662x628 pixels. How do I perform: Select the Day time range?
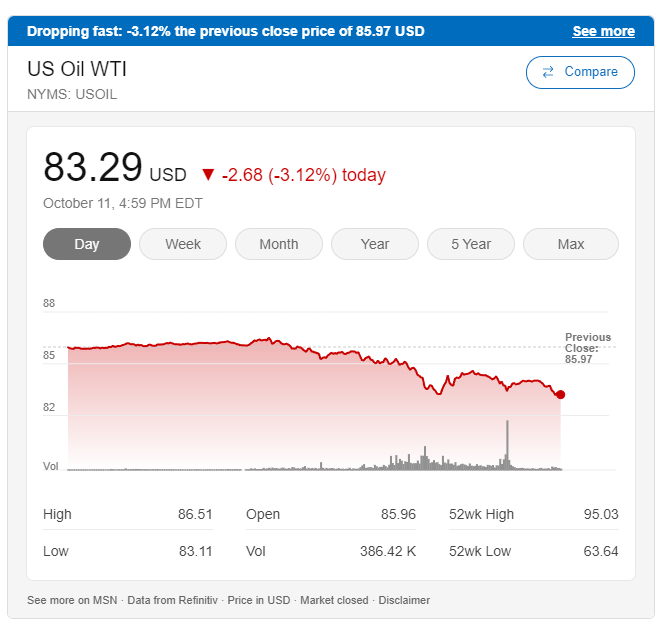pyautogui.click(x=87, y=244)
